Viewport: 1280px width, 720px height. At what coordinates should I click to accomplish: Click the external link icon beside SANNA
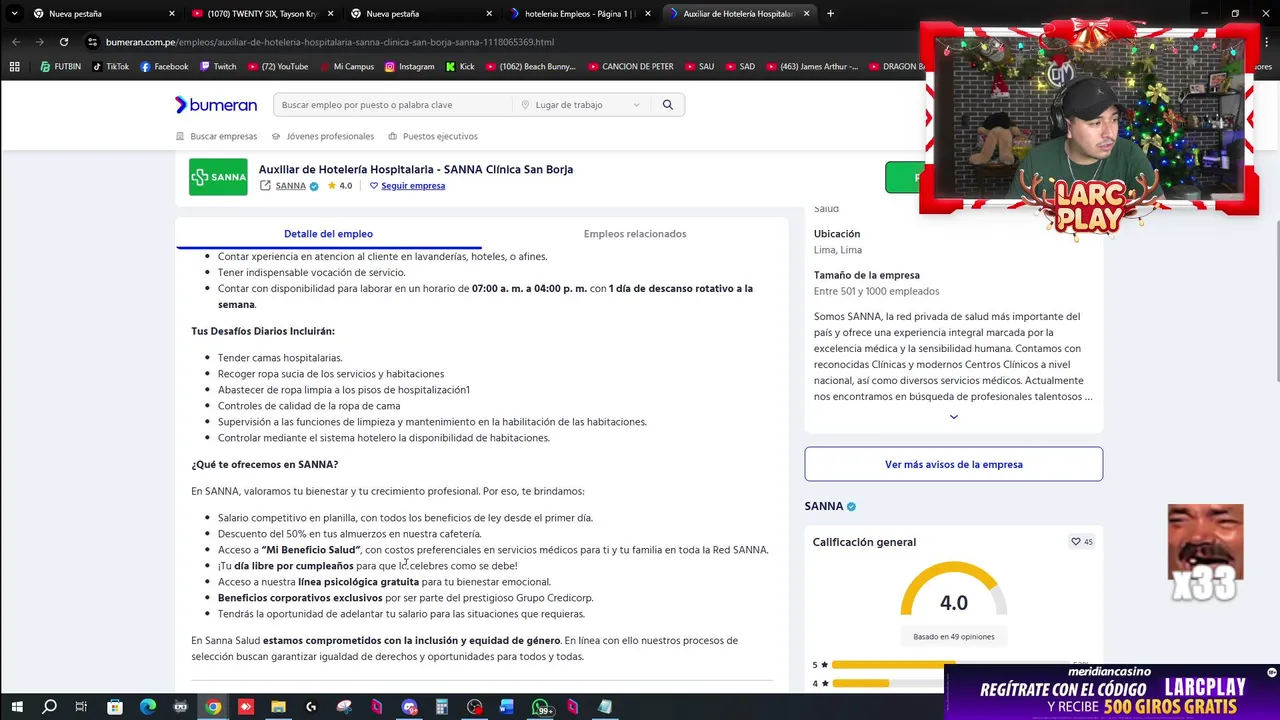coord(265,186)
